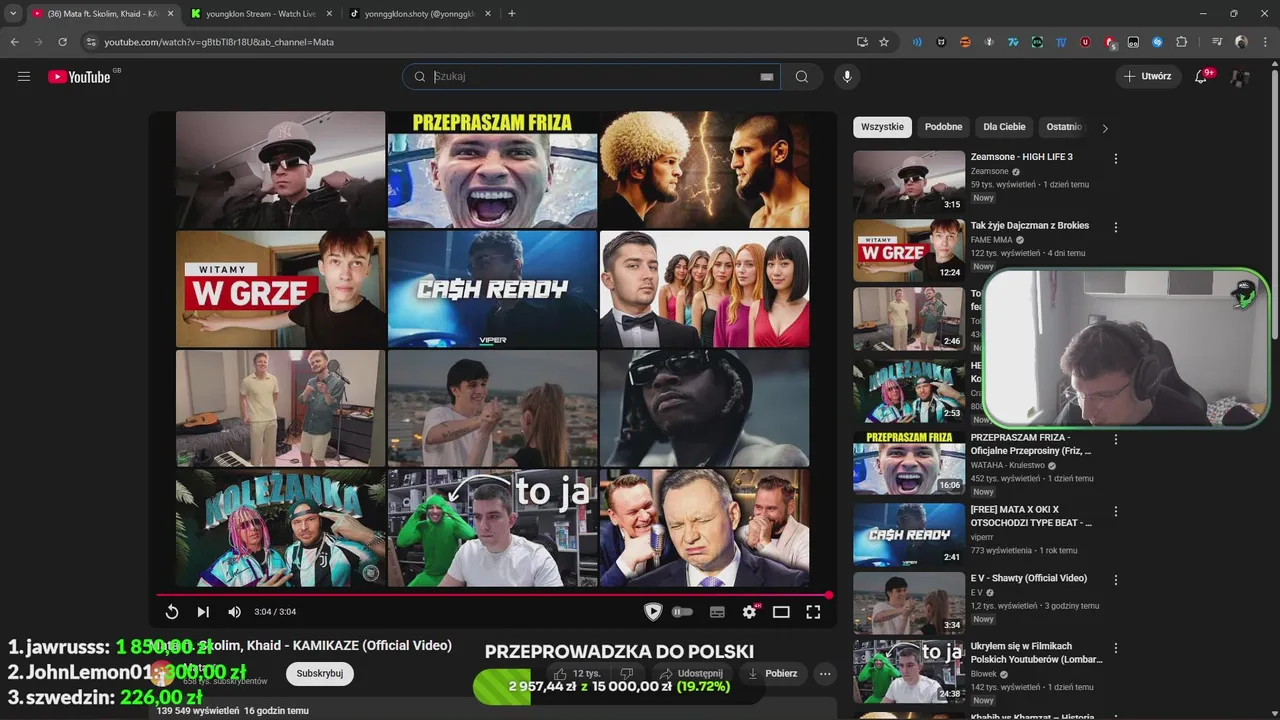Image resolution: width=1280 pixels, height=720 pixels.
Task: Close the current Mata KAMIKAZE tab
Action: click(170, 14)
